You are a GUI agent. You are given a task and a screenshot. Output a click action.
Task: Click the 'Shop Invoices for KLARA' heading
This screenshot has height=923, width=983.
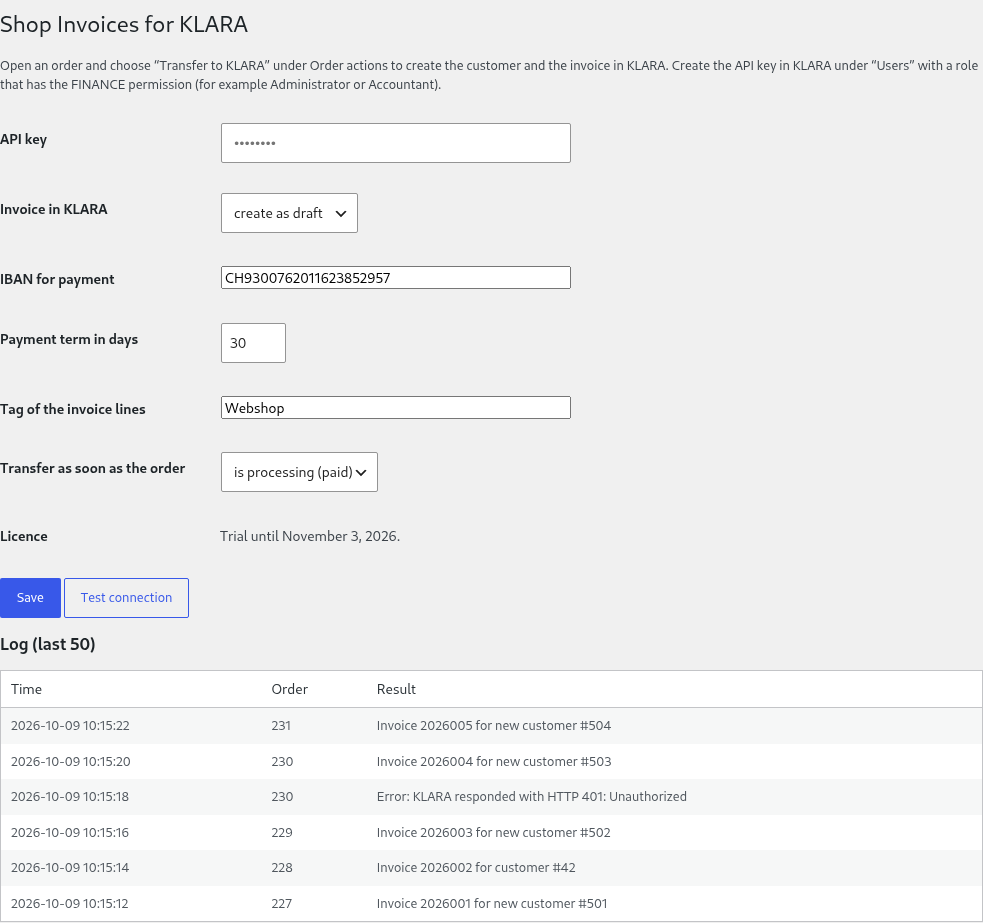pos(124,24)
